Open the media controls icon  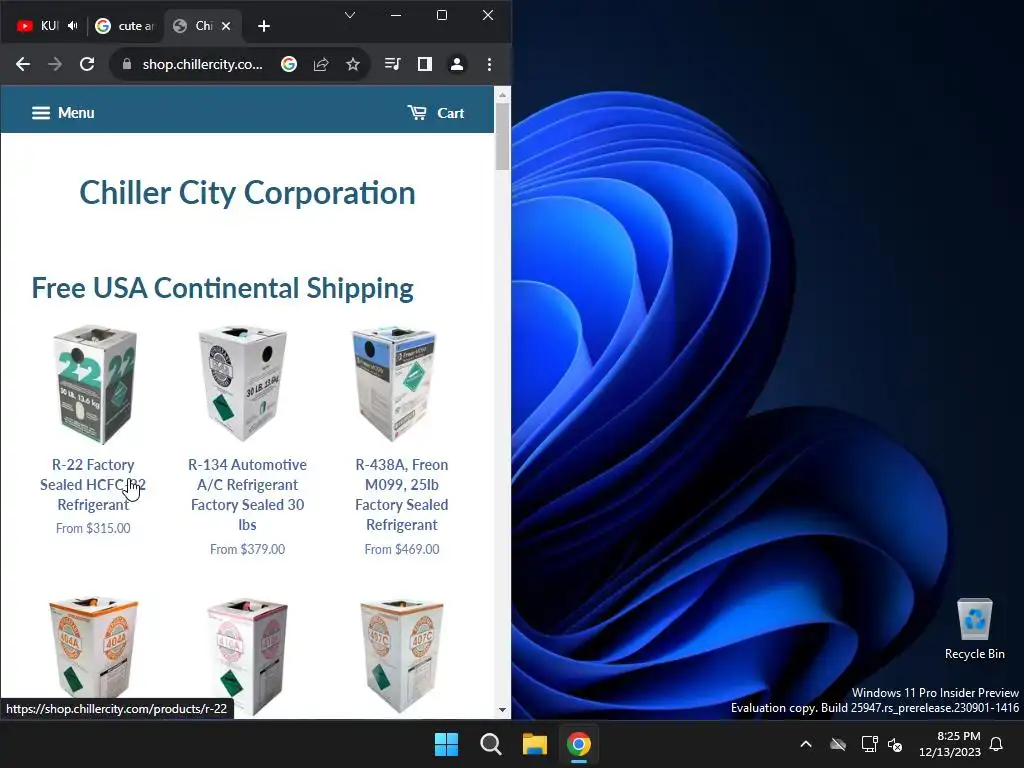point(392,64)
